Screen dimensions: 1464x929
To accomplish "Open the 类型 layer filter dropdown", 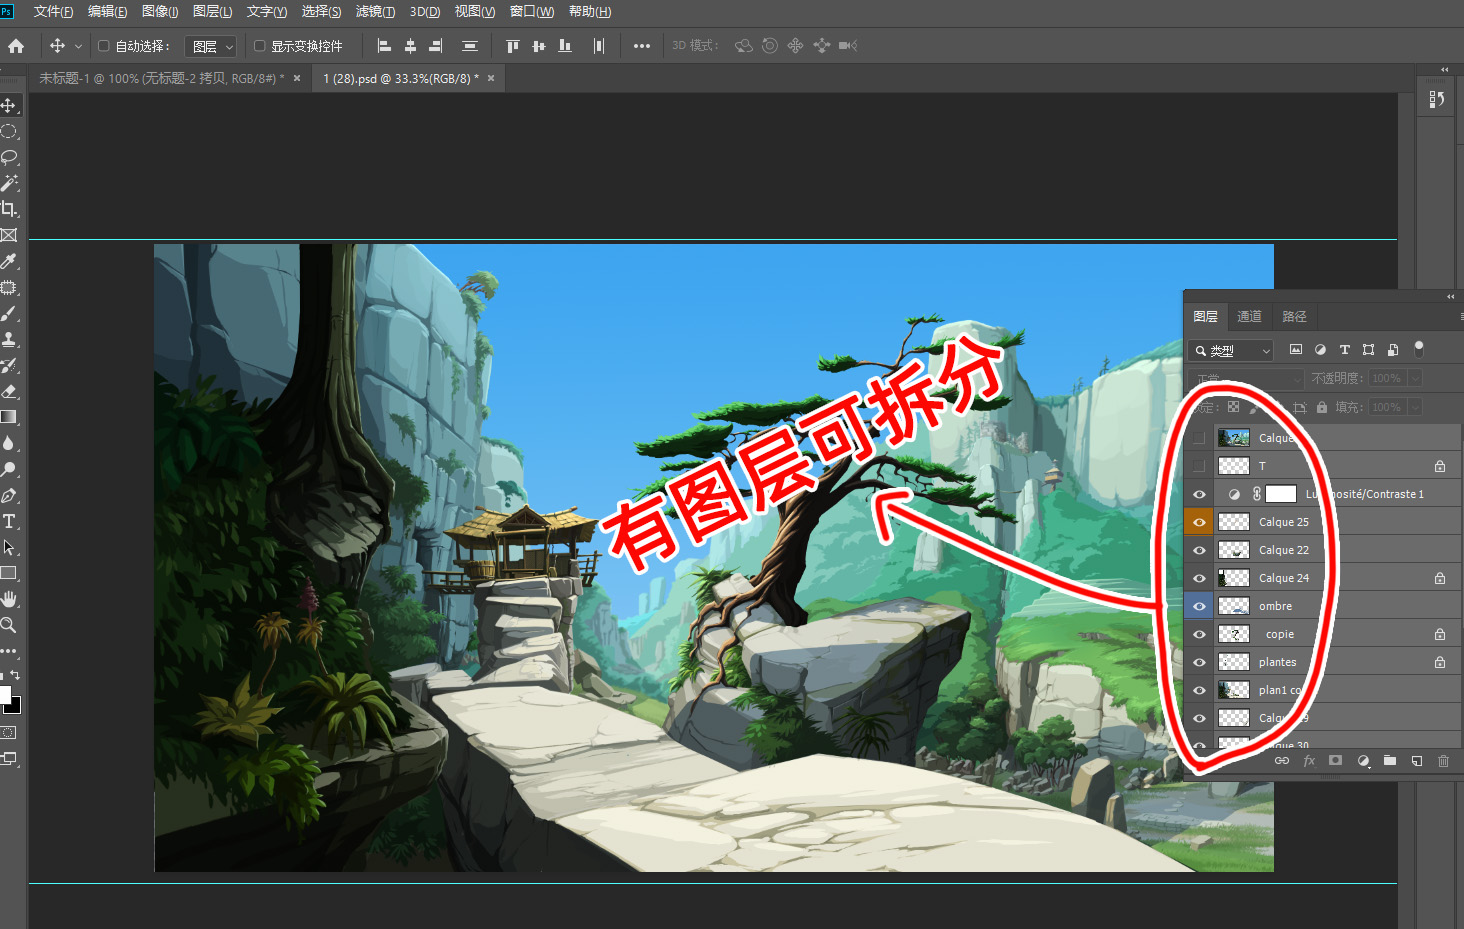I will pyautogui.click(x=1232, y=351).
